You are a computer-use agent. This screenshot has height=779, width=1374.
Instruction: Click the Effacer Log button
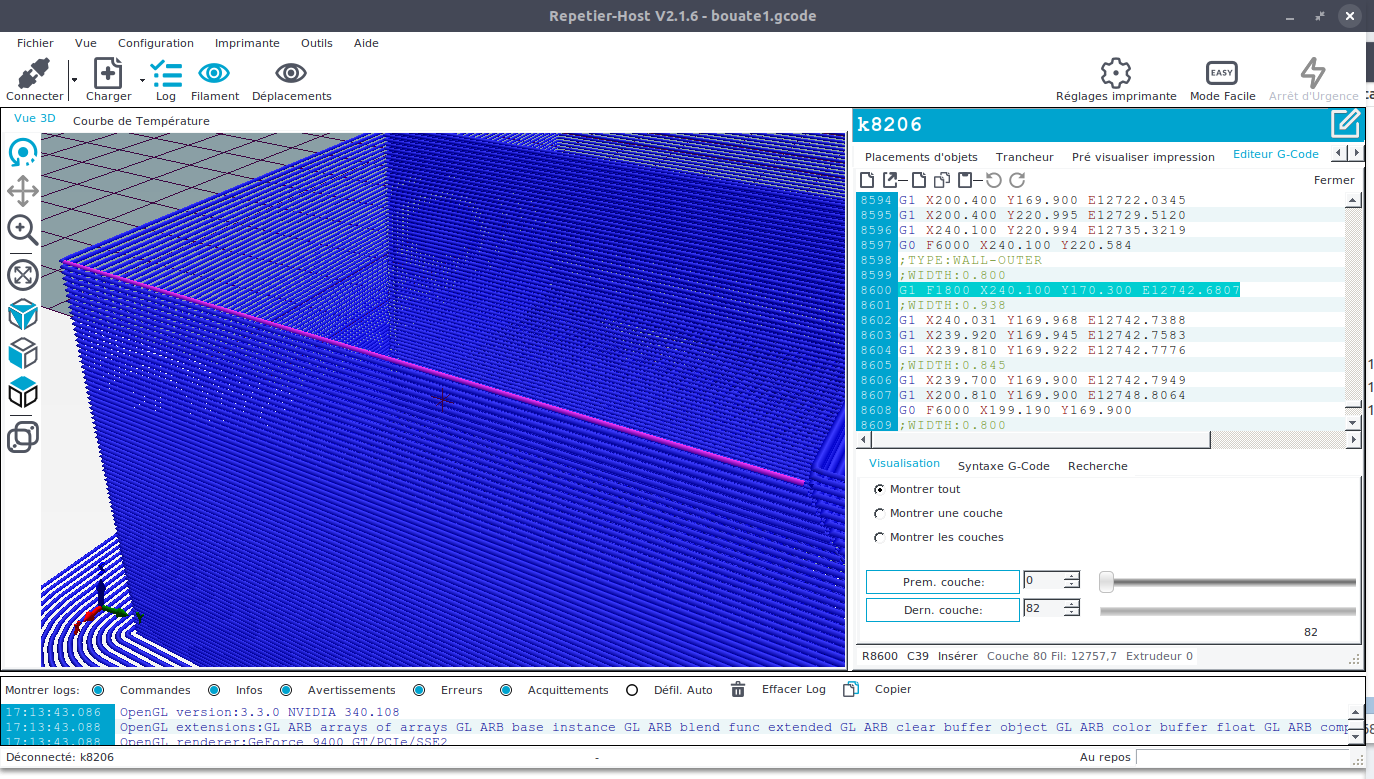pyautogui.click(x=794, y=689)
